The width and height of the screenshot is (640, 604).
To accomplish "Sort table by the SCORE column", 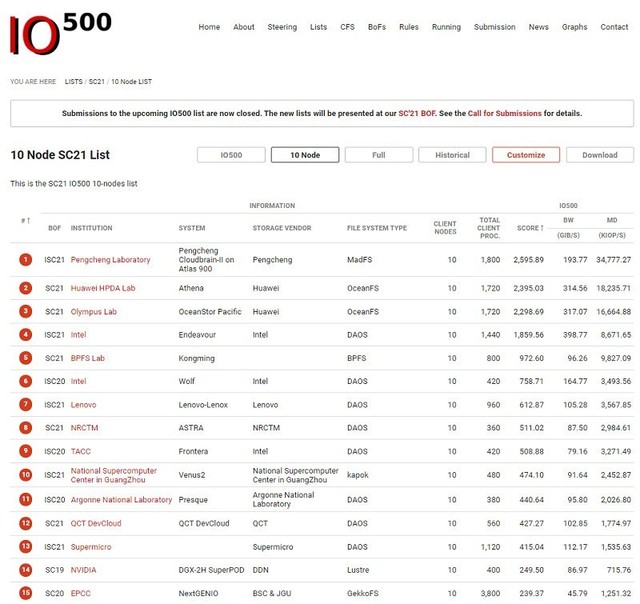I will [530, 228].
